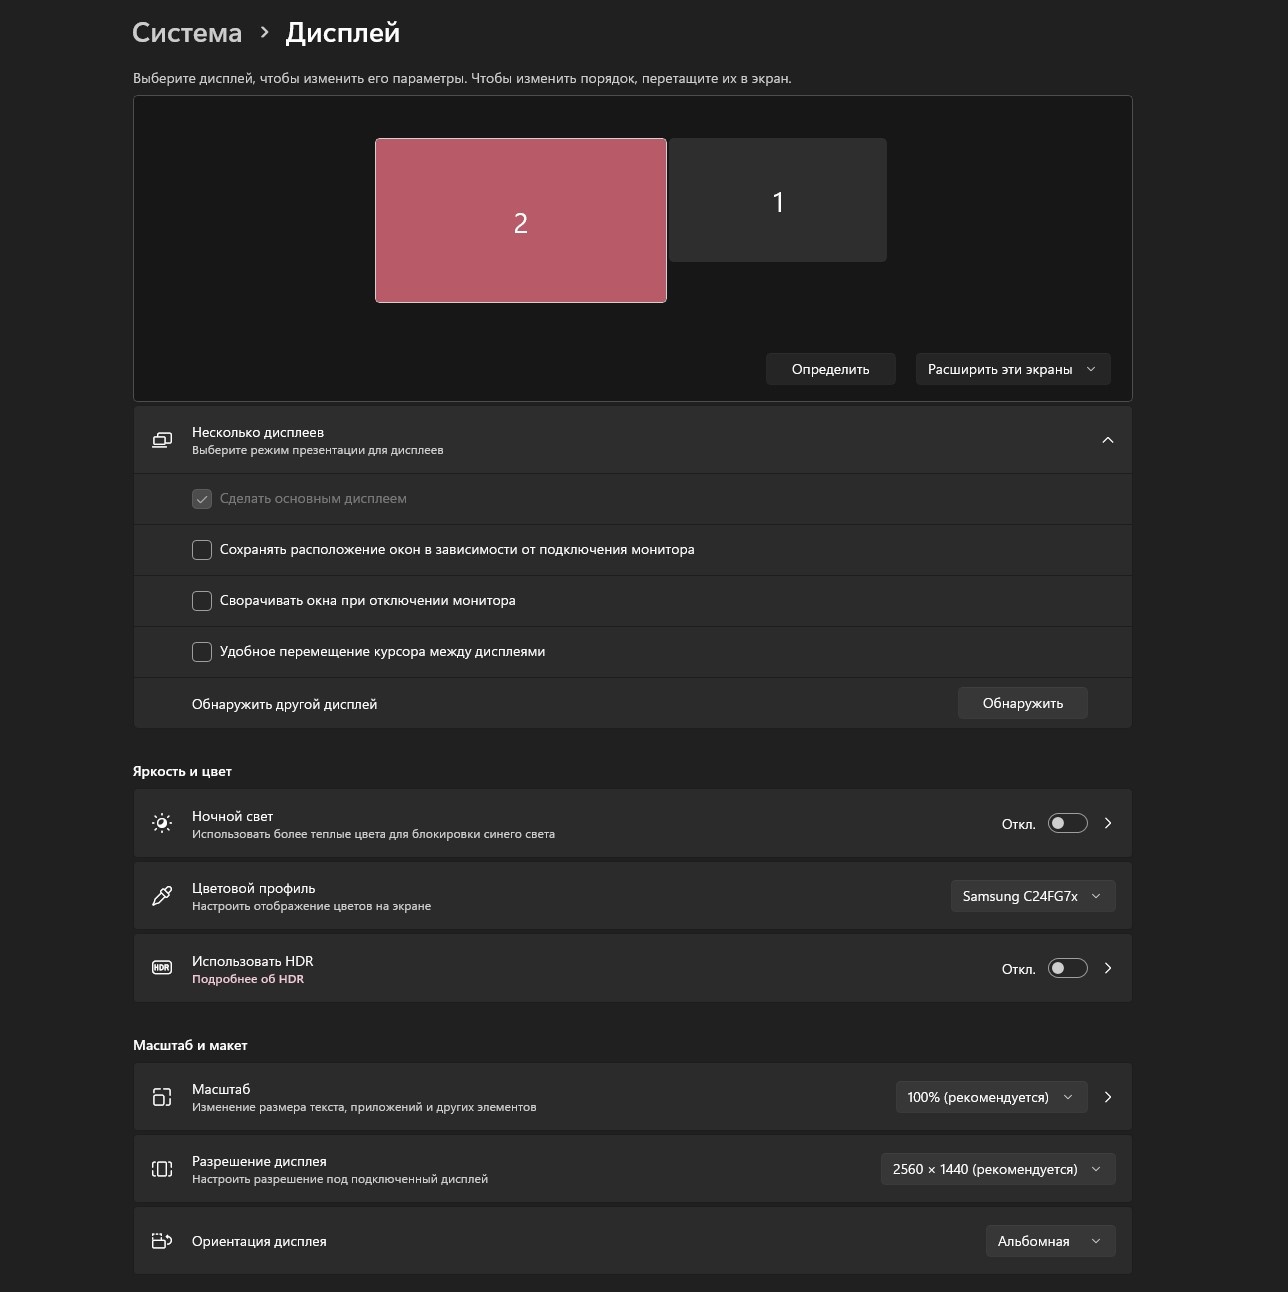Click the Night light sun icon
1288x1292 pixels.
point(162,823)
